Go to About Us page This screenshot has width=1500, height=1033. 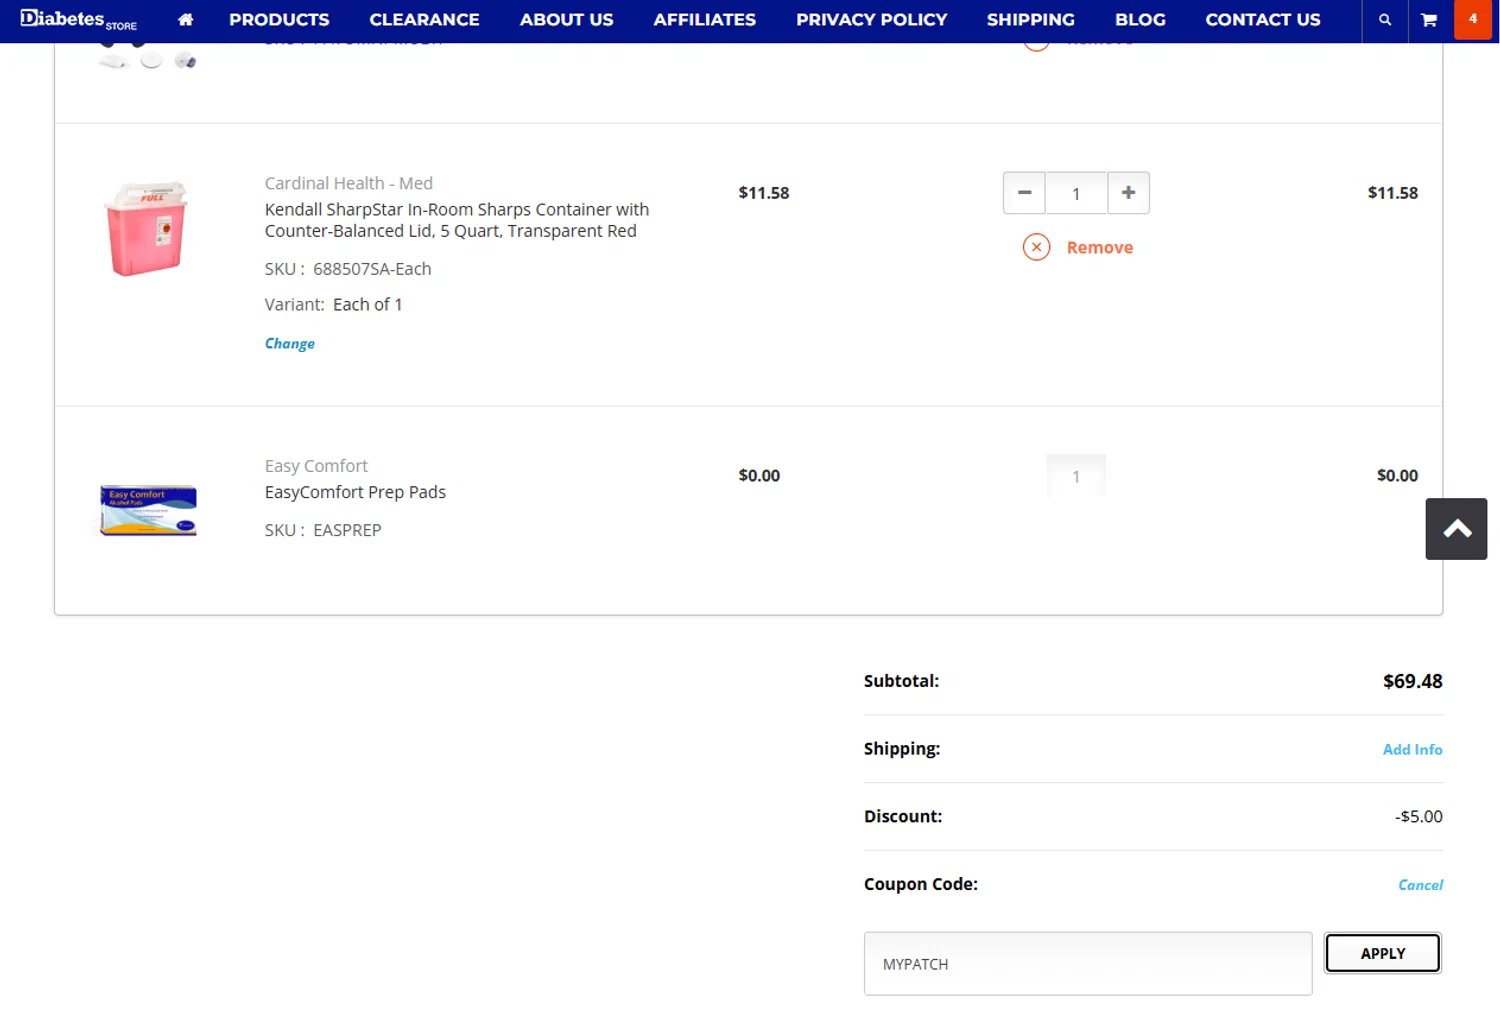point(566,19)
